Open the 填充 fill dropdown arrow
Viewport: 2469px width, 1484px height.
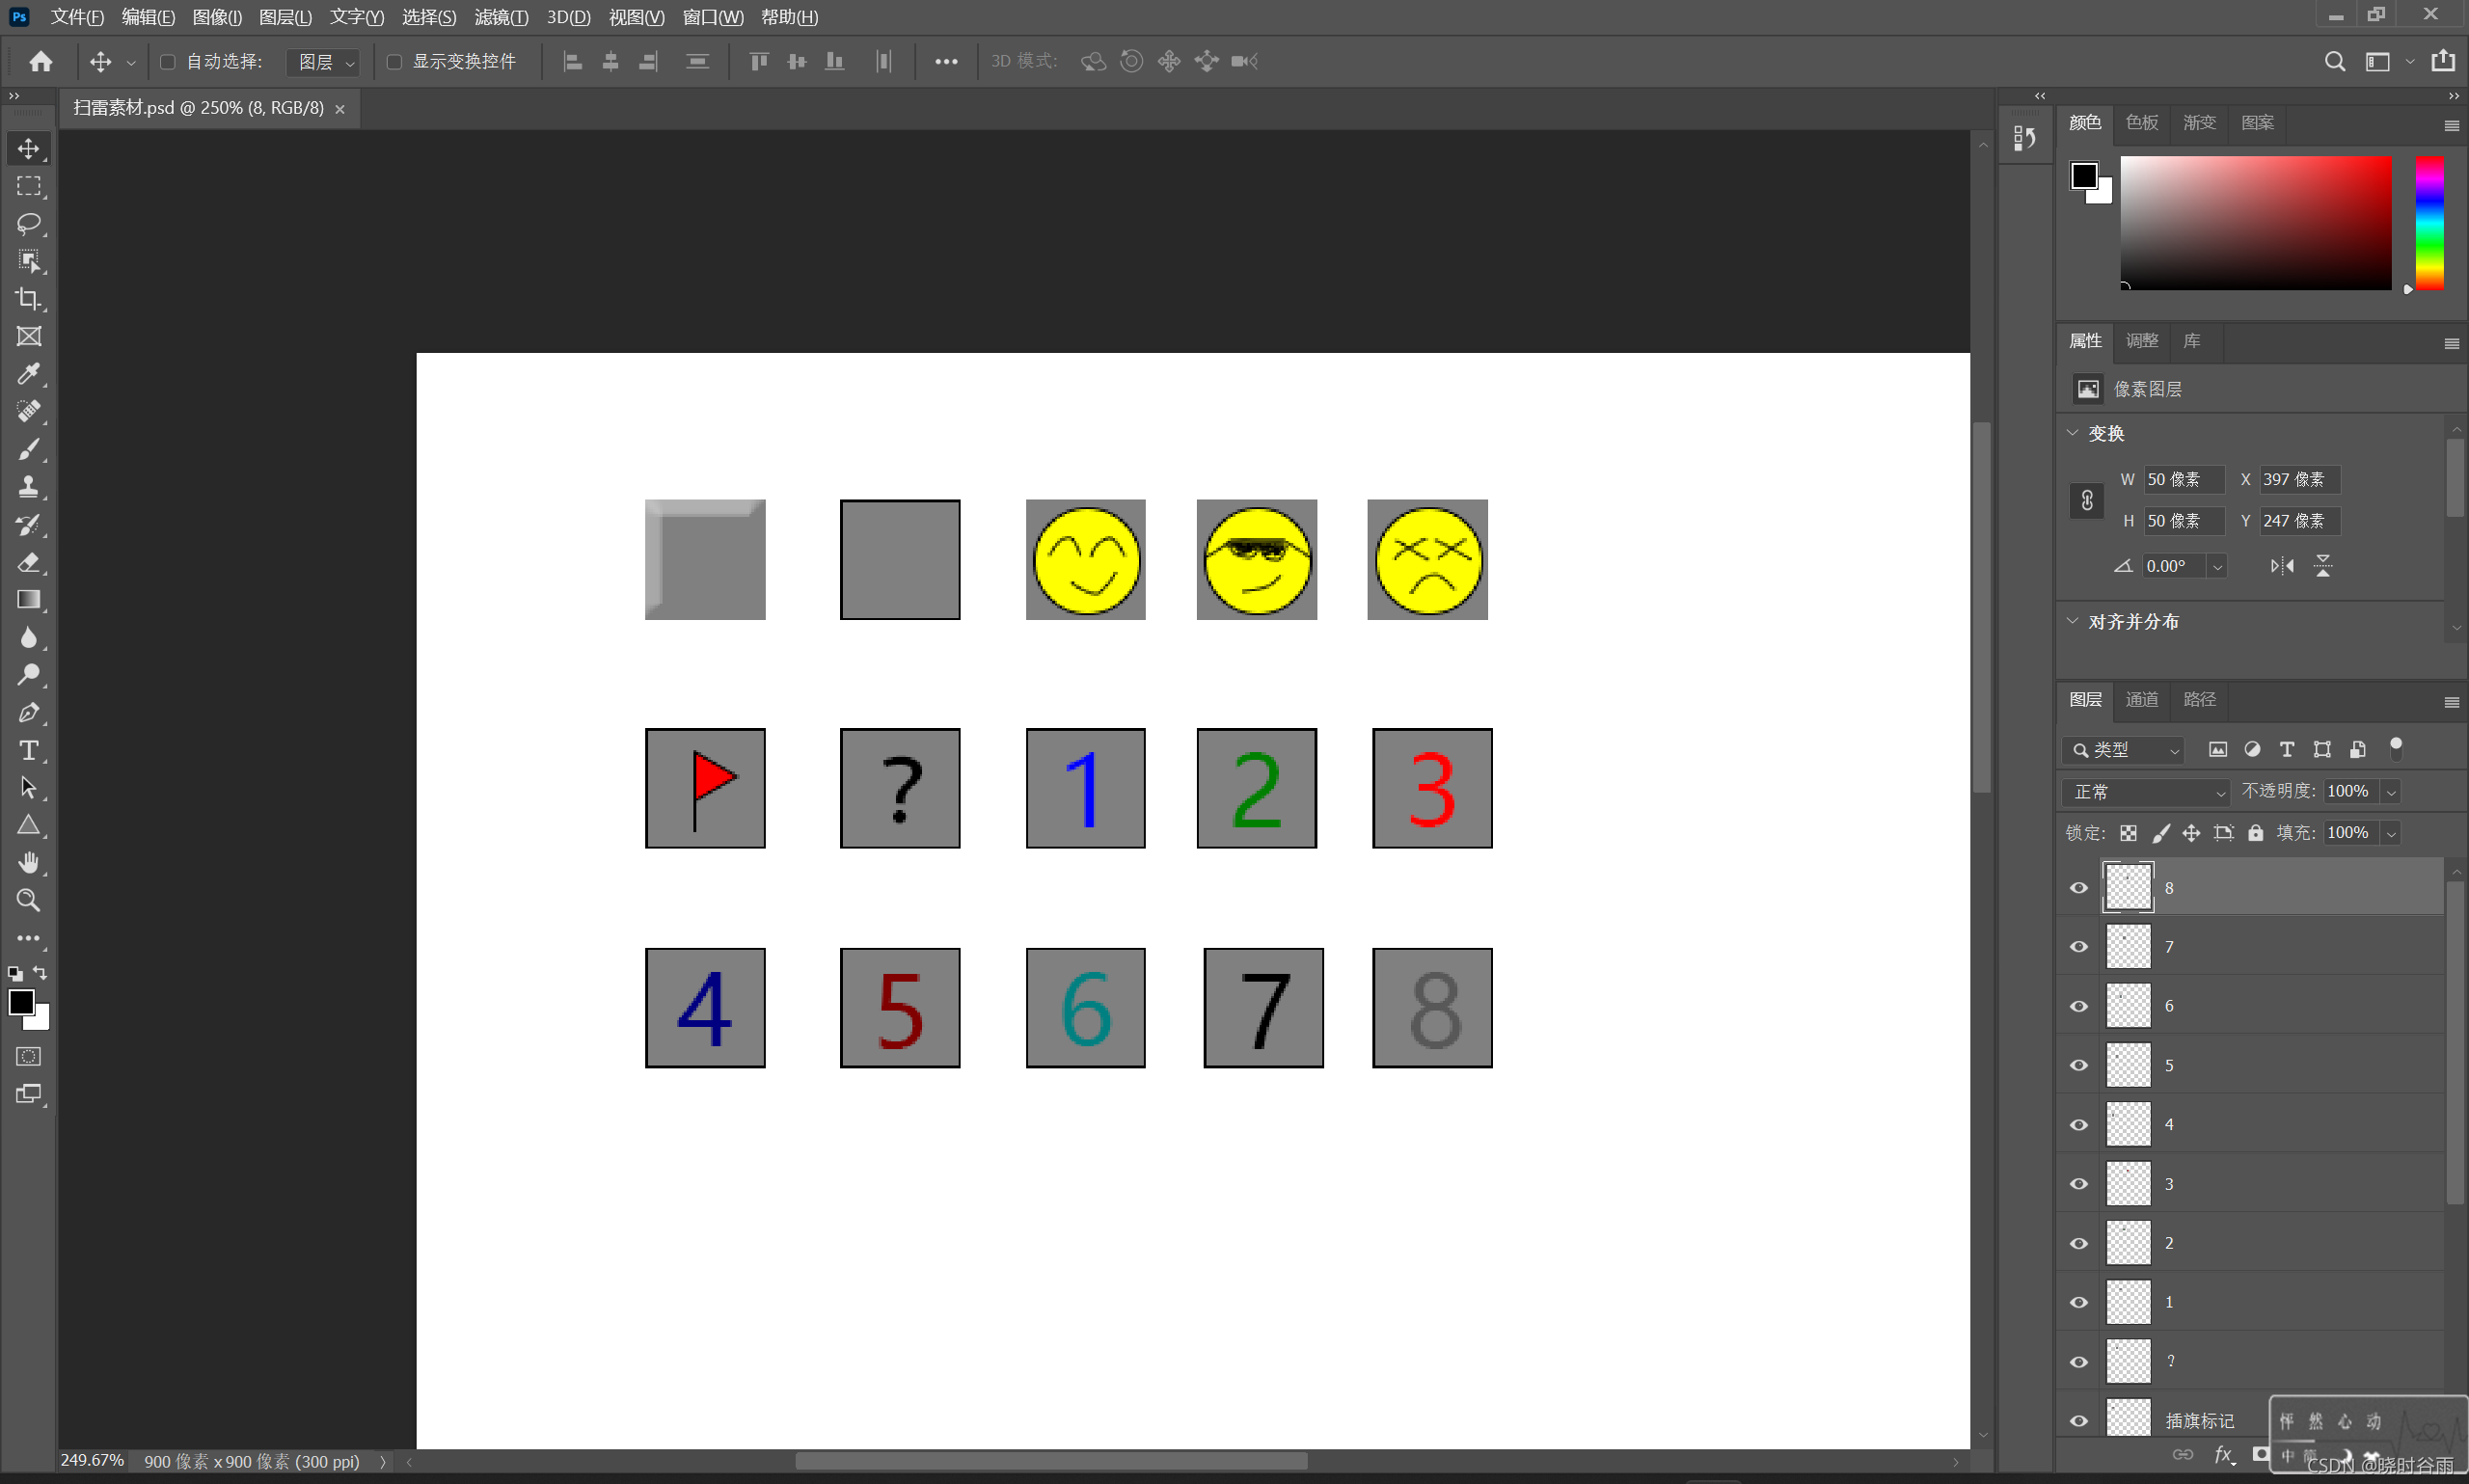pyautogui.click(x=2391, y=833)
